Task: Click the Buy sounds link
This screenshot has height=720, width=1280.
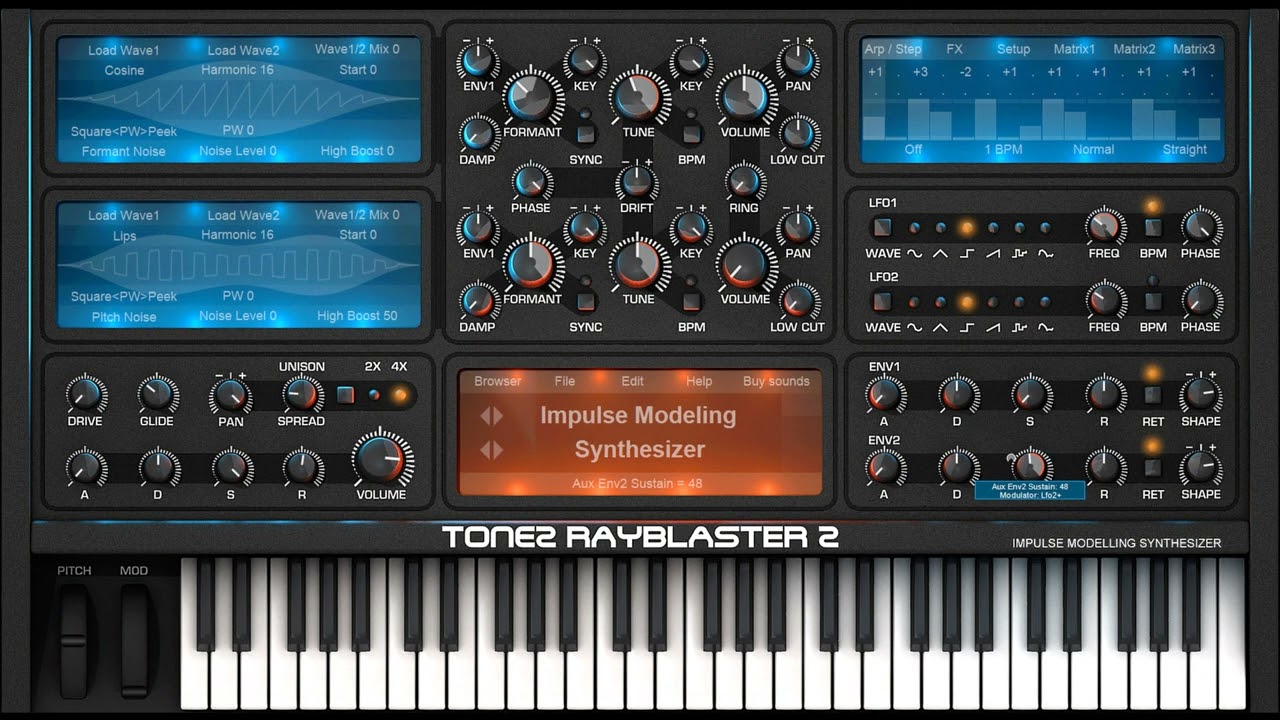Action: (776, 382)
